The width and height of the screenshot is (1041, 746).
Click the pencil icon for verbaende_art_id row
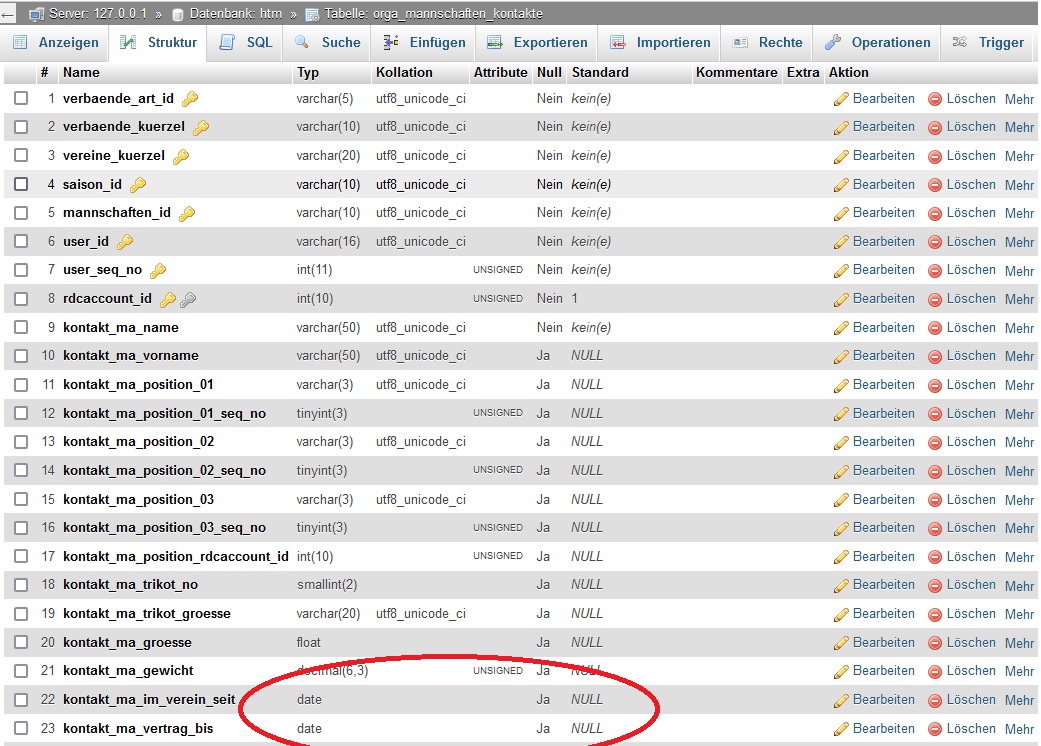click(x=841, y=99)
